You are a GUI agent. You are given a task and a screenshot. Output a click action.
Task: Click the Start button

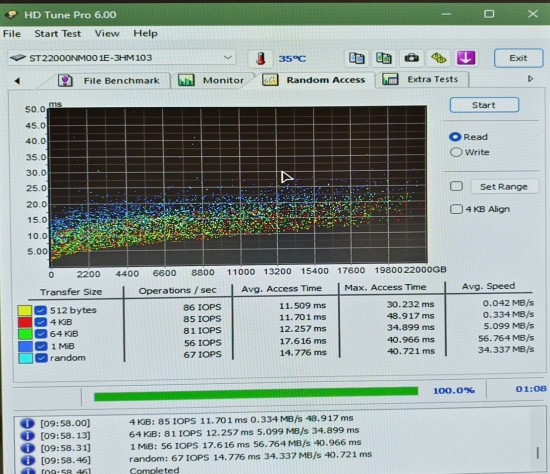click(x=484, y=105)
